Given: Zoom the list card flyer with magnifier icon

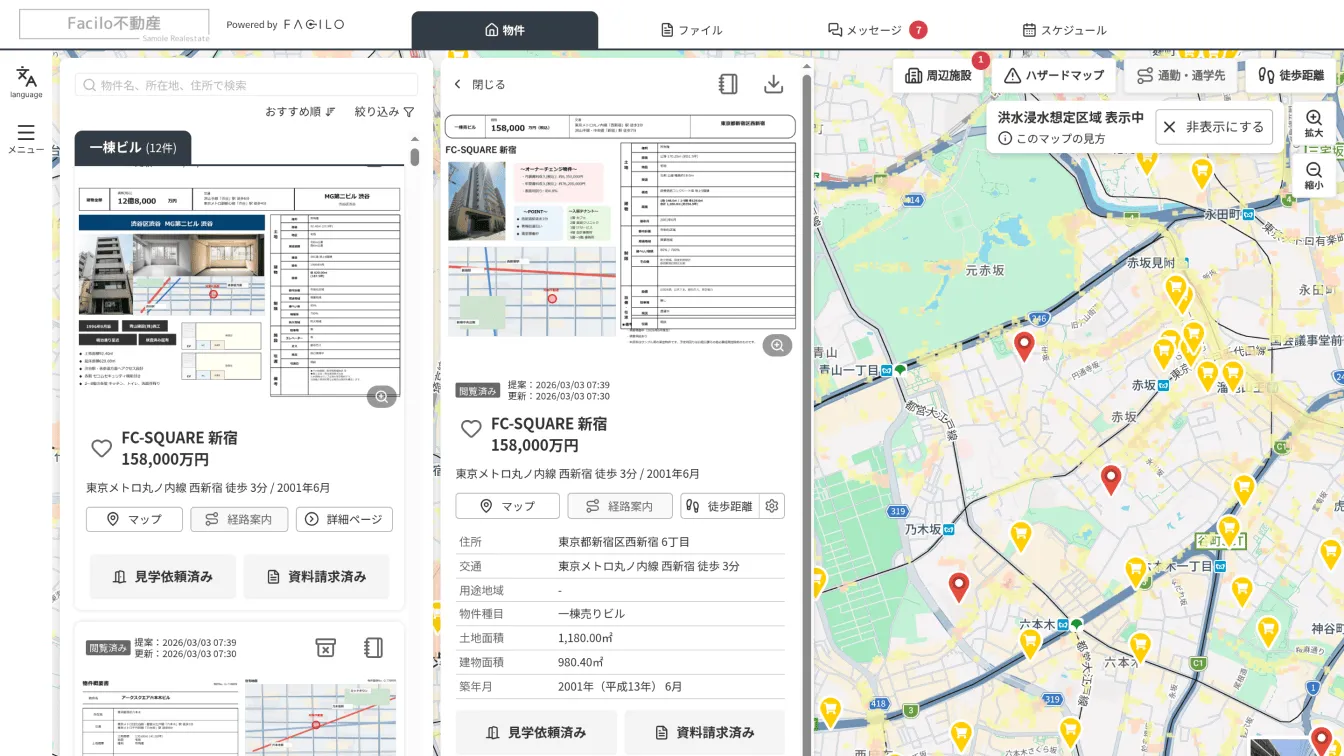Looking at the screenshot, I should (380, 397).
